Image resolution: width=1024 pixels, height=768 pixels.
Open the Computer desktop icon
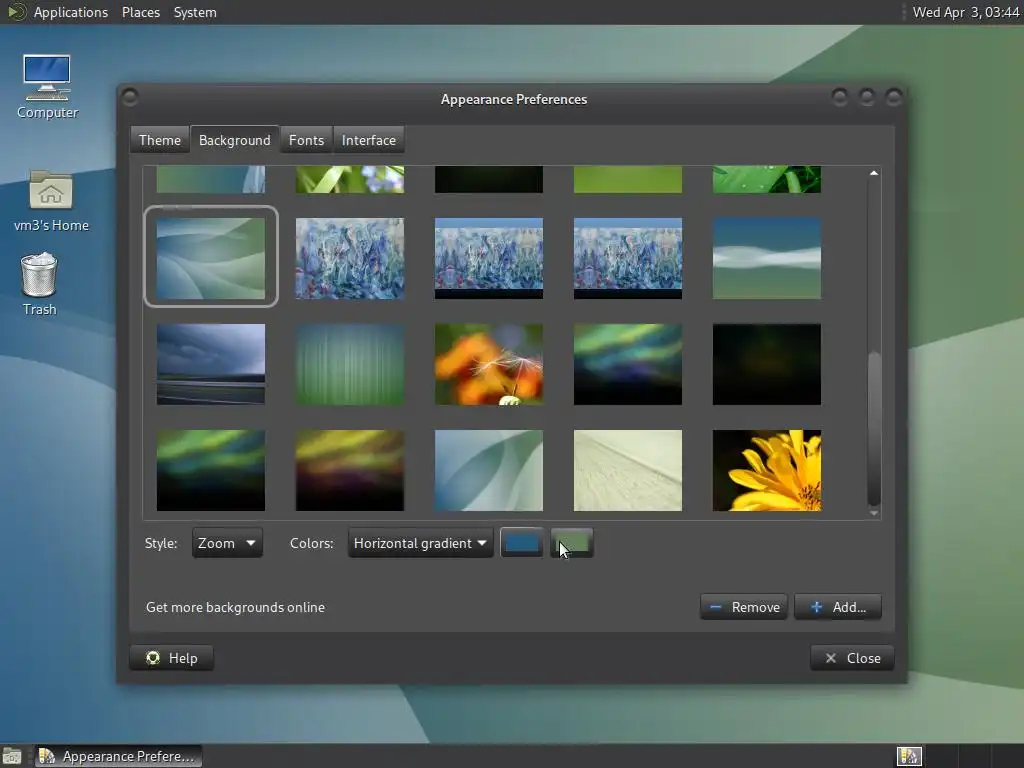pyautogui.click(x=47, y=86)
